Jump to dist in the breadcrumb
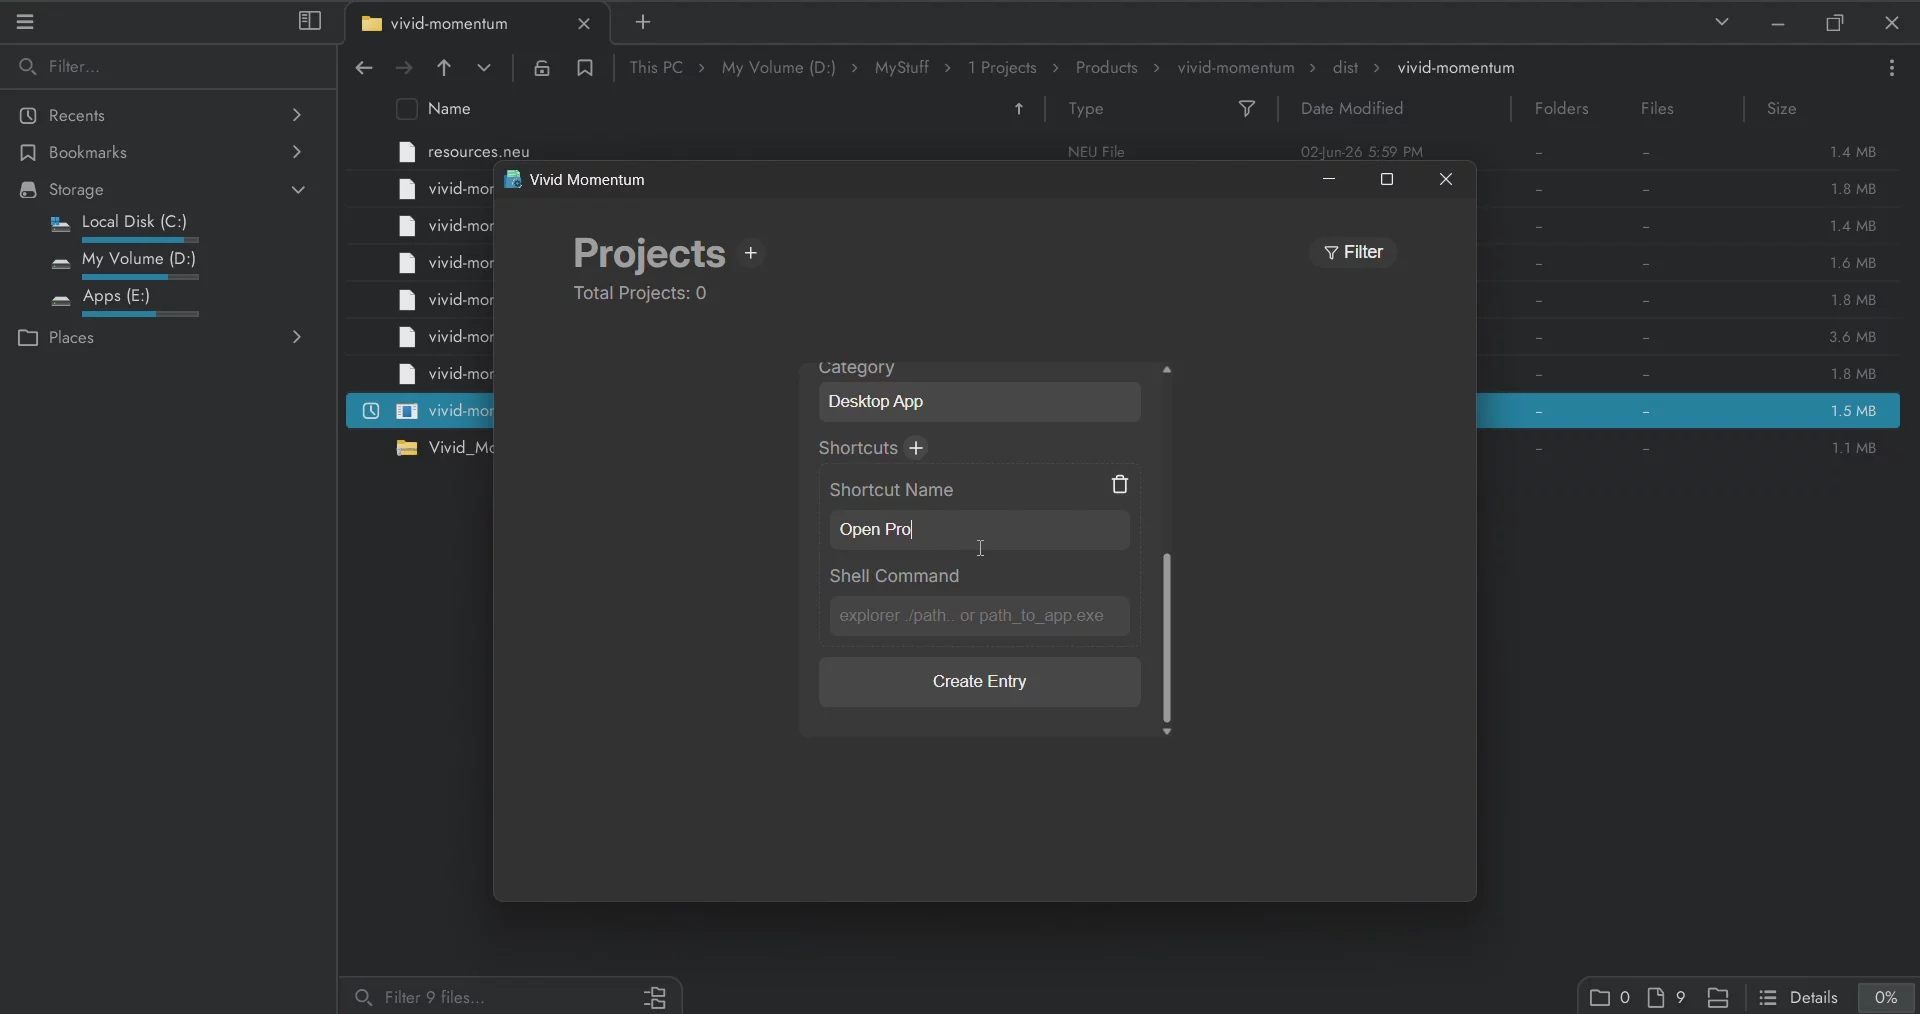This screenshot has height=1014, width=1920. point(1346,68)
